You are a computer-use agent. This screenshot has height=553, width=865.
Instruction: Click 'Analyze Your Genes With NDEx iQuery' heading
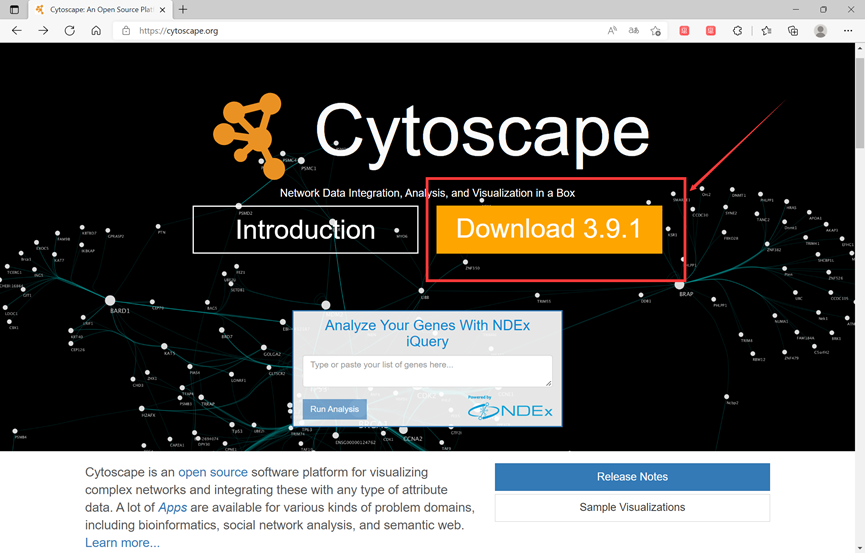point(428,333)
